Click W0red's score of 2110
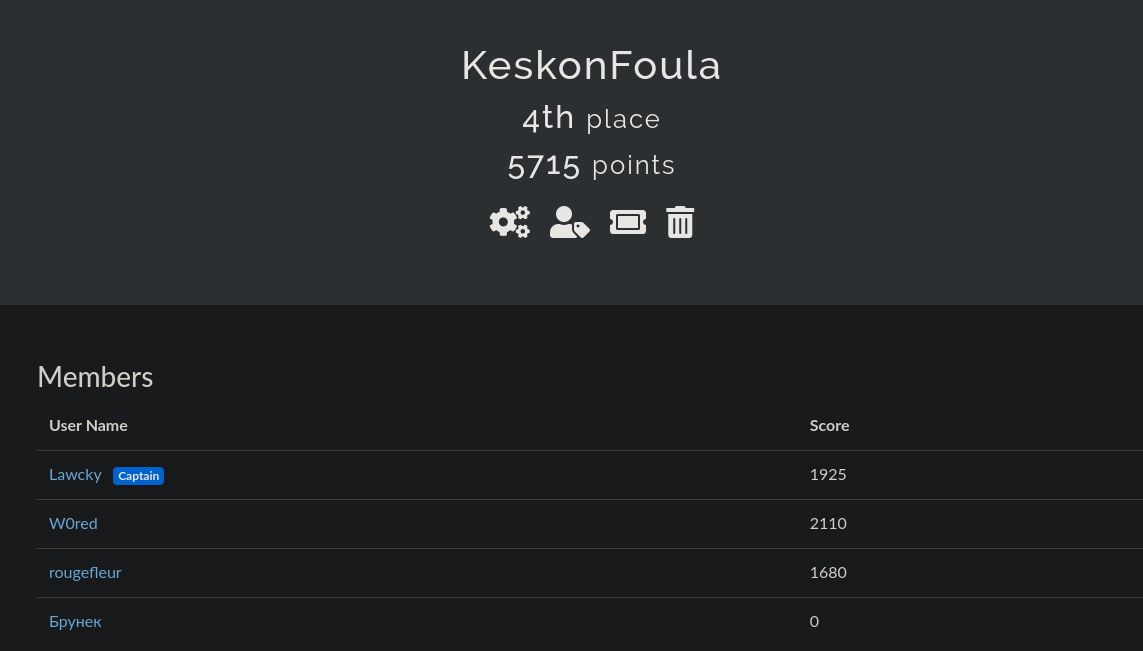 coord(828,523)
